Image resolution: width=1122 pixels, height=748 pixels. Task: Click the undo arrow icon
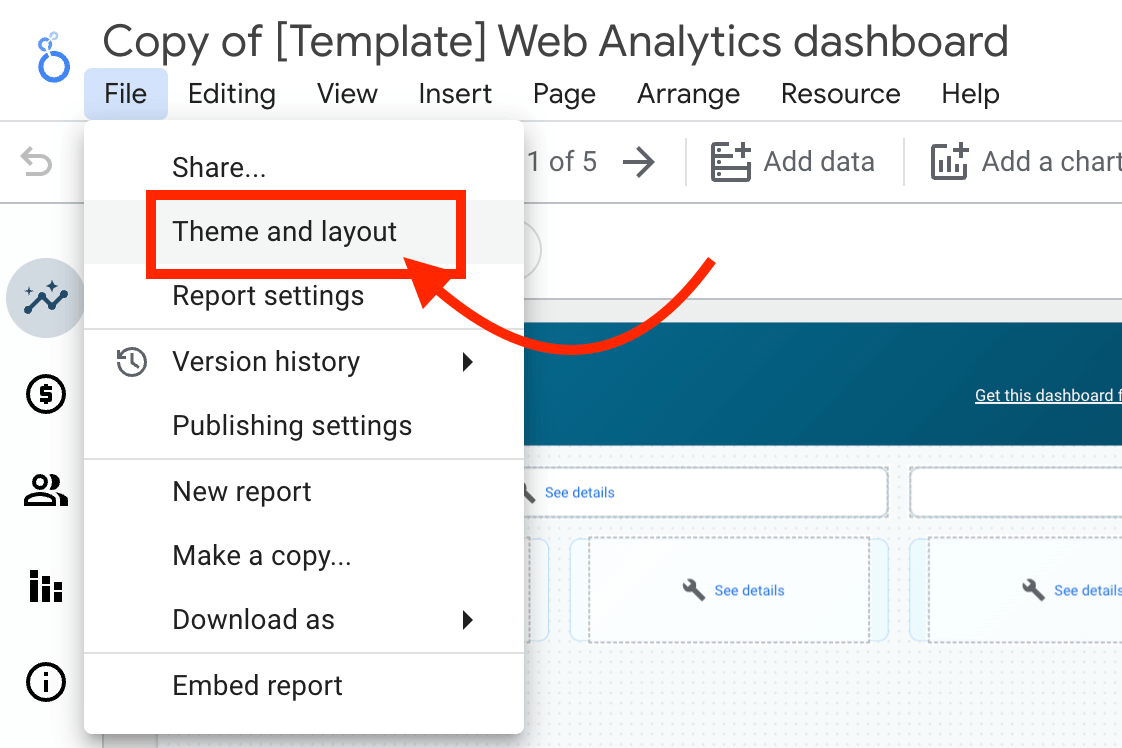coord(36,161)
